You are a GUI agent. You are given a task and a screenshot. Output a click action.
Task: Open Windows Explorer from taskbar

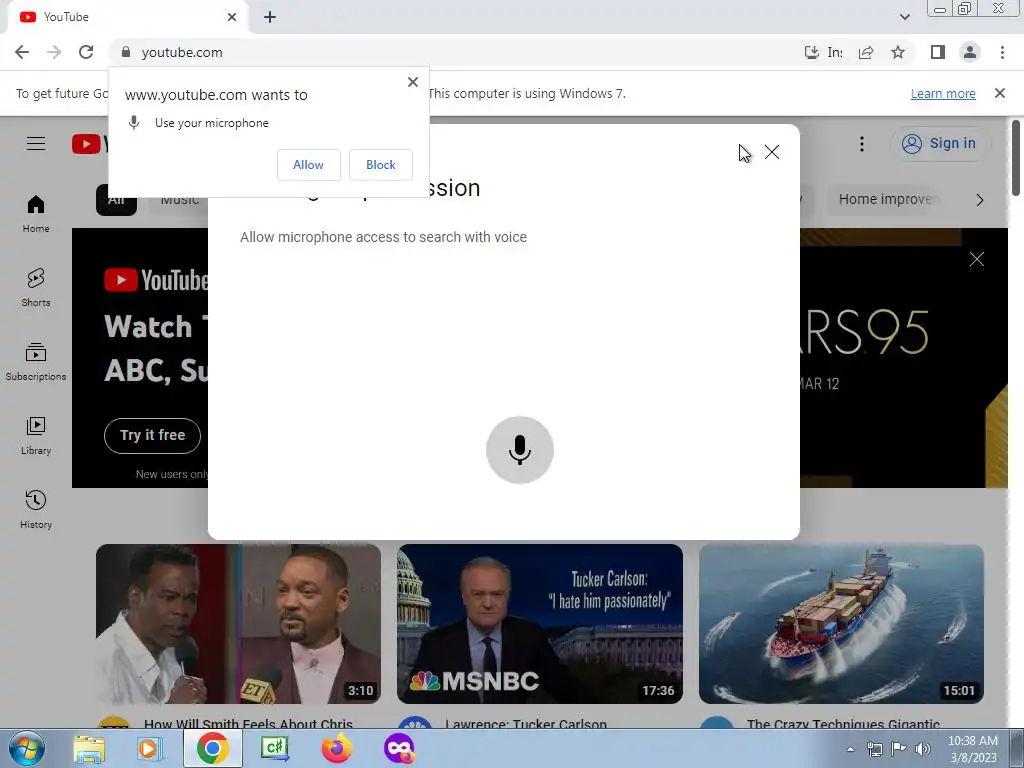click(x=89, y=748)
